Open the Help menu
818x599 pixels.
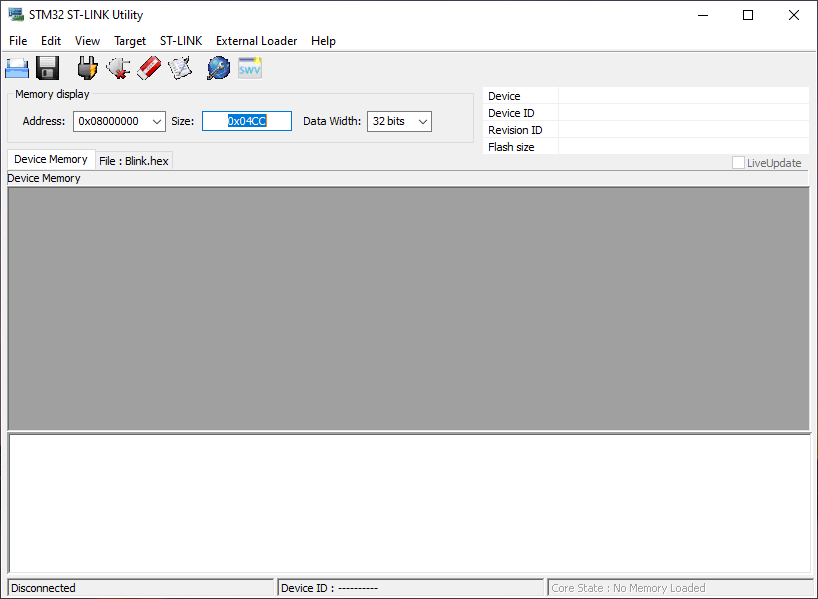323,41
